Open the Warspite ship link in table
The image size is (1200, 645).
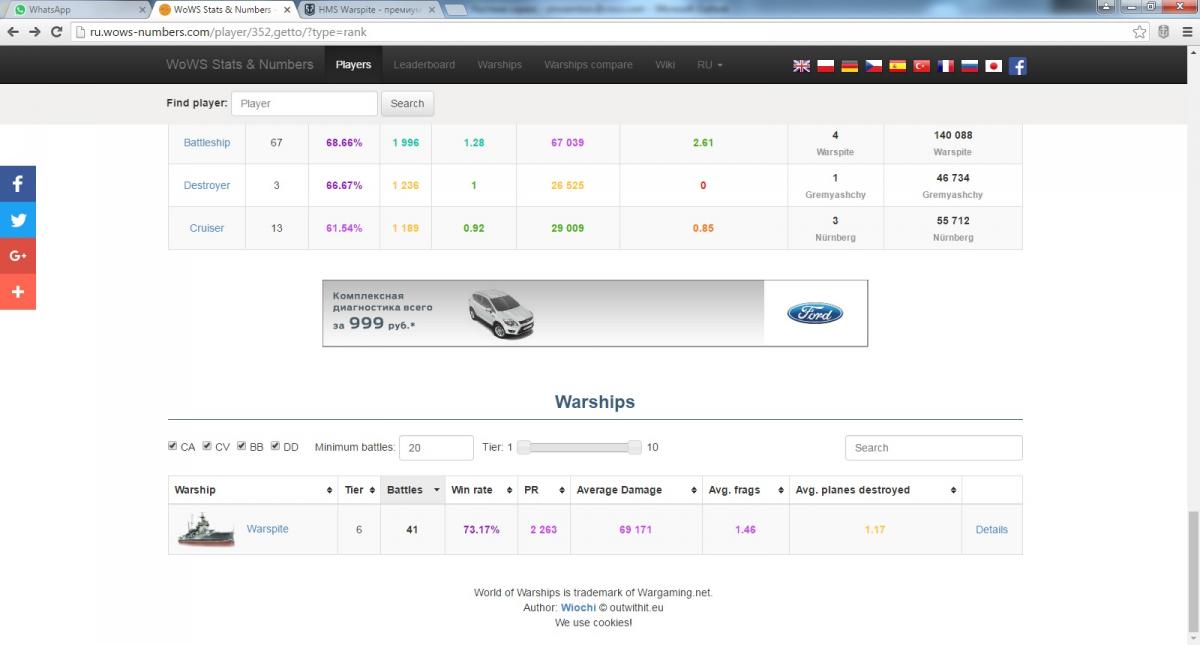click(x=267, y=529)
